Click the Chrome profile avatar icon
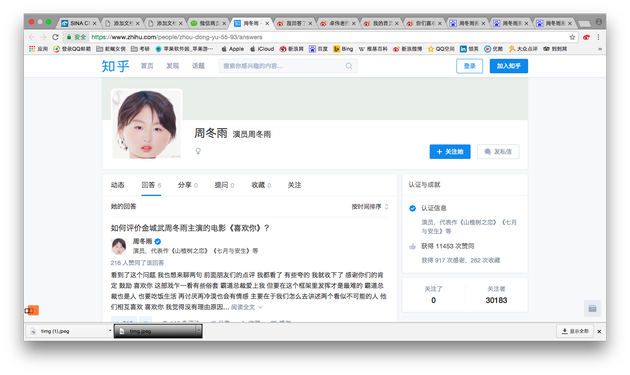Viewport: 630px width, 375px height. pos(598,22)
